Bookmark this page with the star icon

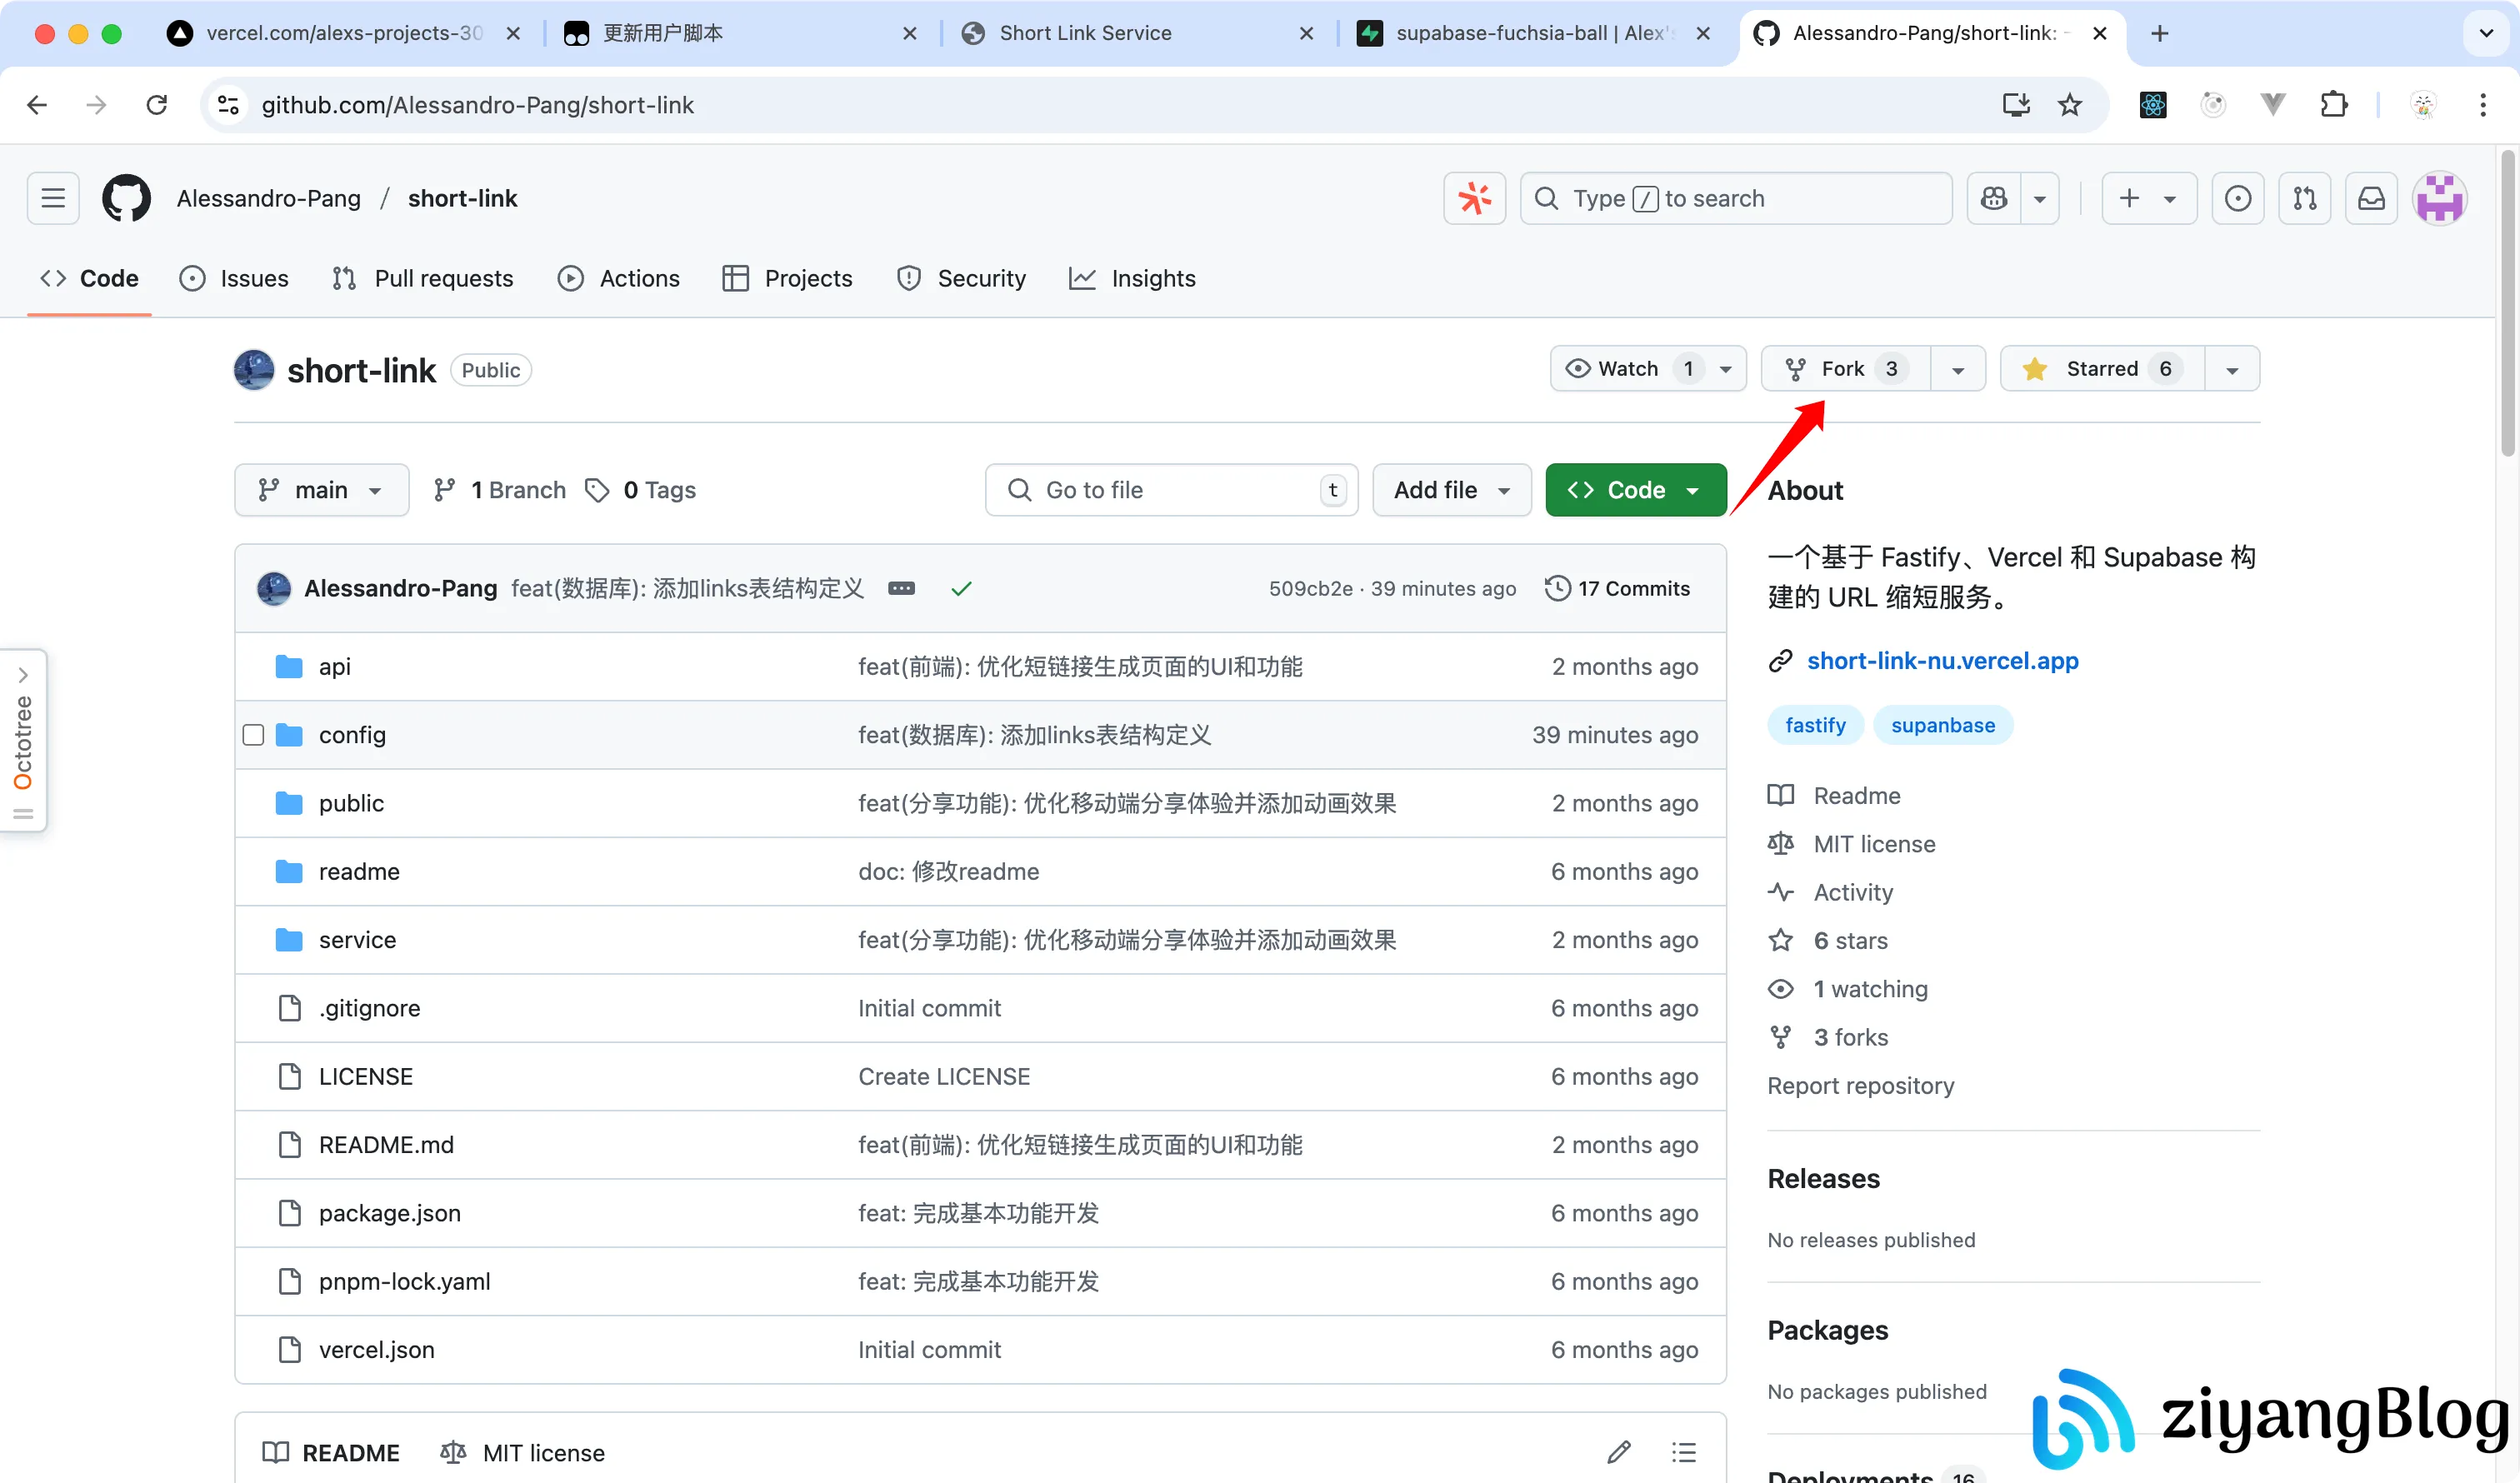(2070, 105)
